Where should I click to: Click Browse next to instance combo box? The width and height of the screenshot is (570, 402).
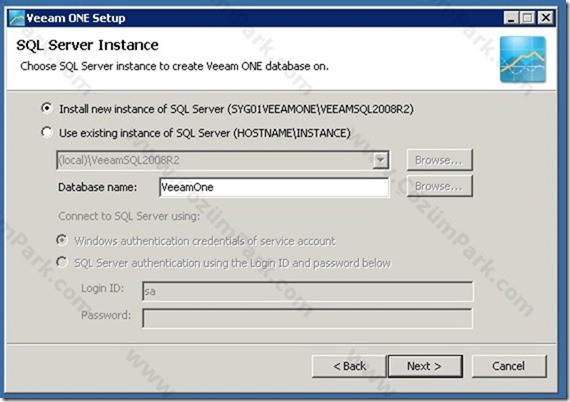click(x=439, y=160)
